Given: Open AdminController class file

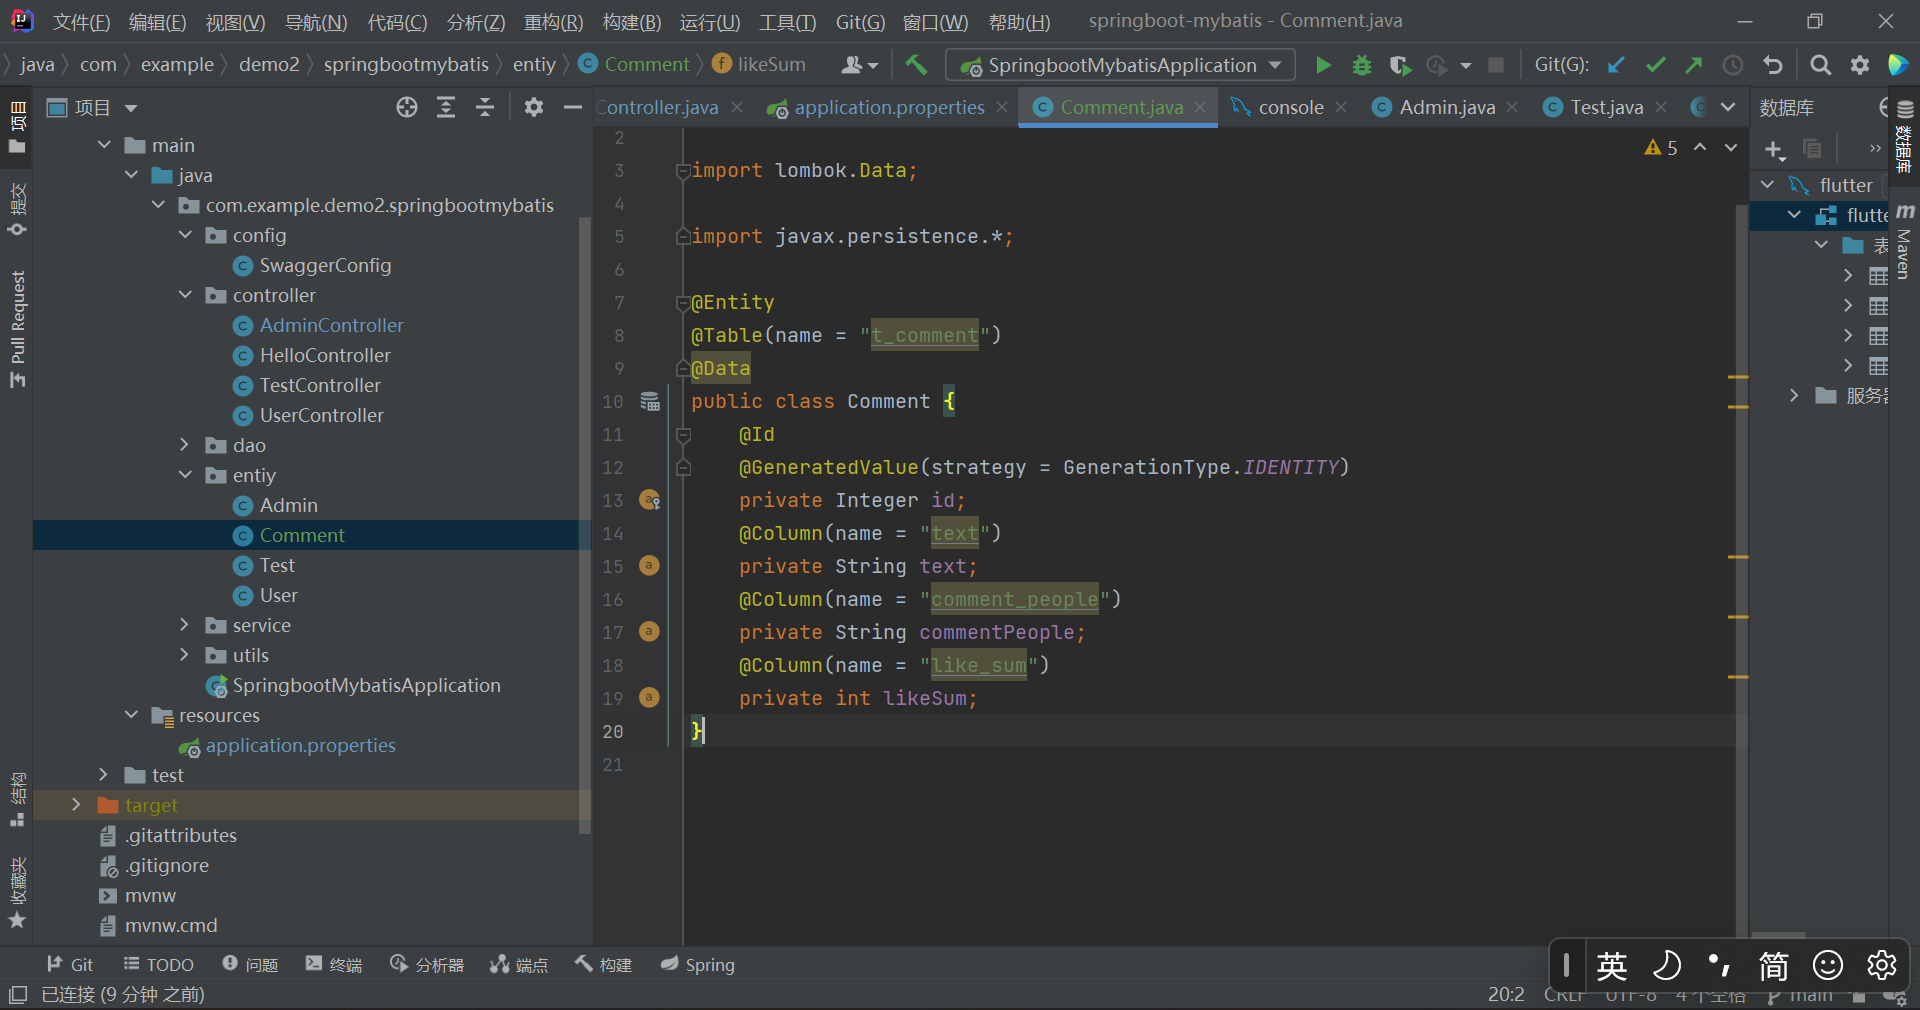Looking at the screenshot, I should (331, 325).
